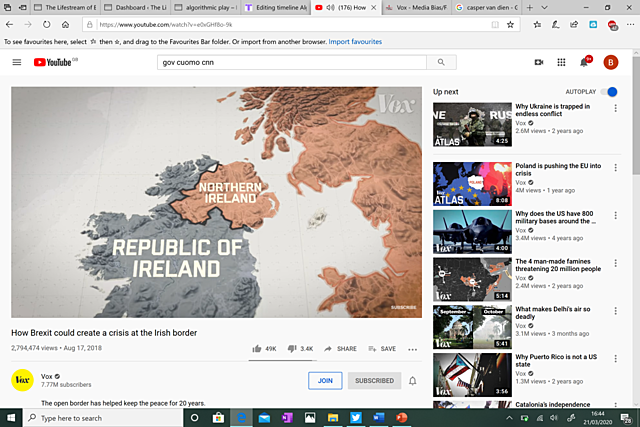Switch to the Dashboard tab
This screenshot has width=640, height=427.
(x=135, y=7)
